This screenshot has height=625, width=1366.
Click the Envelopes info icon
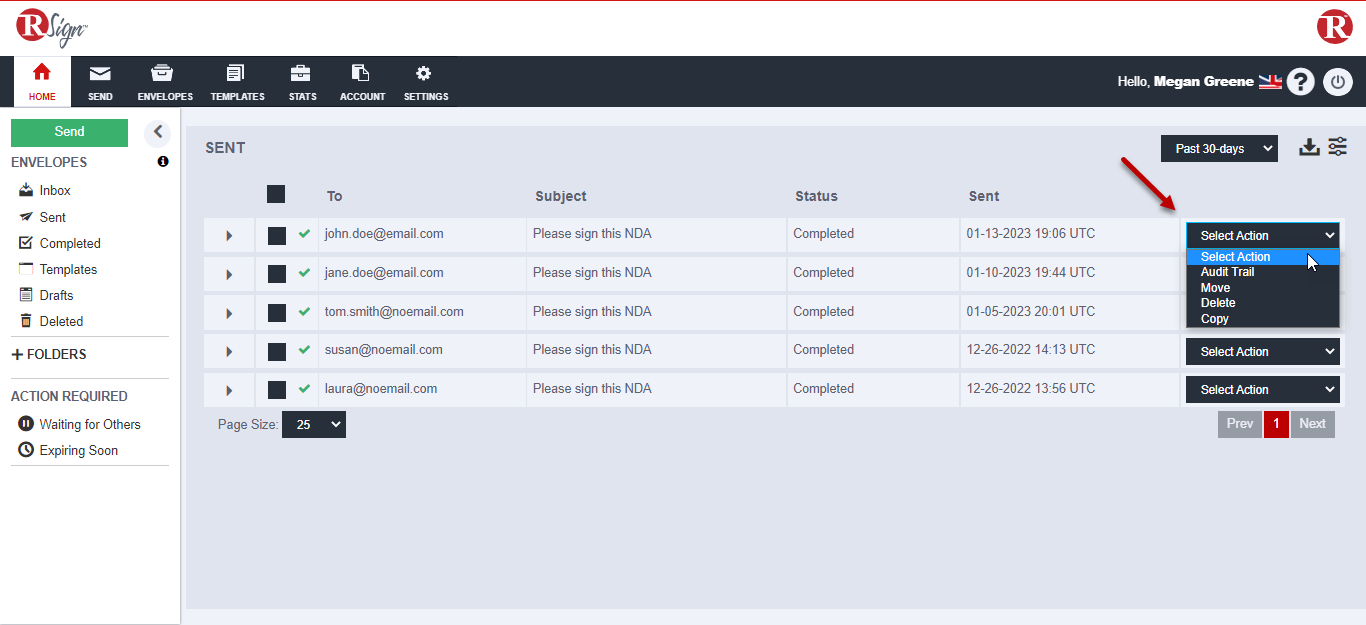coord(163,162)
